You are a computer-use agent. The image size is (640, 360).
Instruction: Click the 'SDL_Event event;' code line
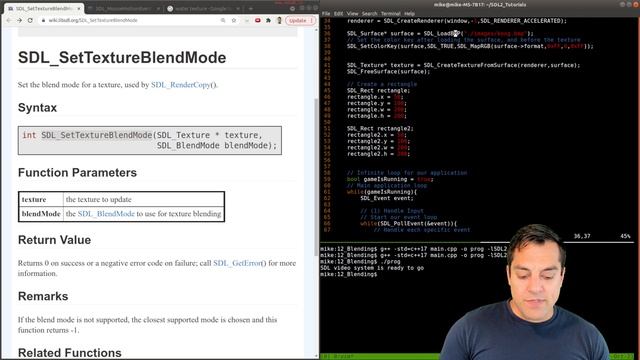[387, 198]
